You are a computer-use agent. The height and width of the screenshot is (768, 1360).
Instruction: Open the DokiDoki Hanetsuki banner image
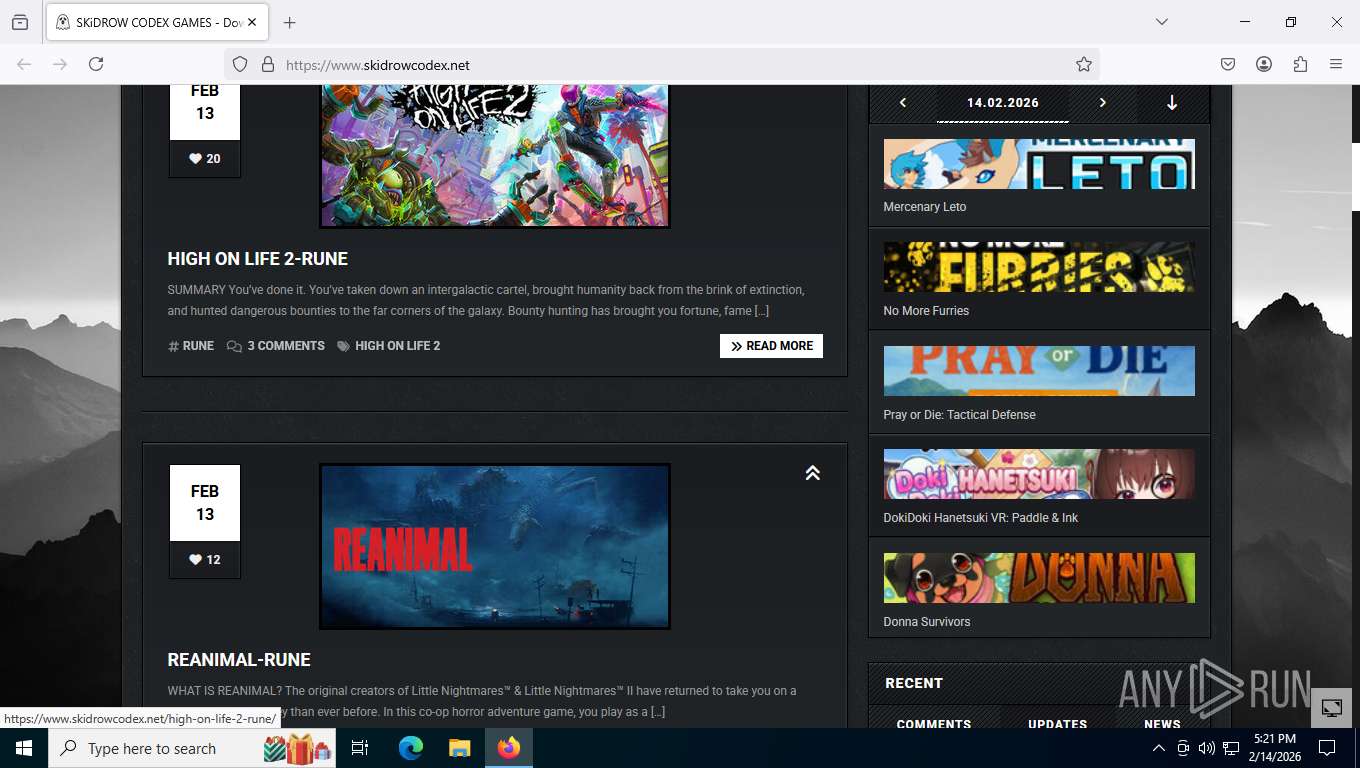1039,474
